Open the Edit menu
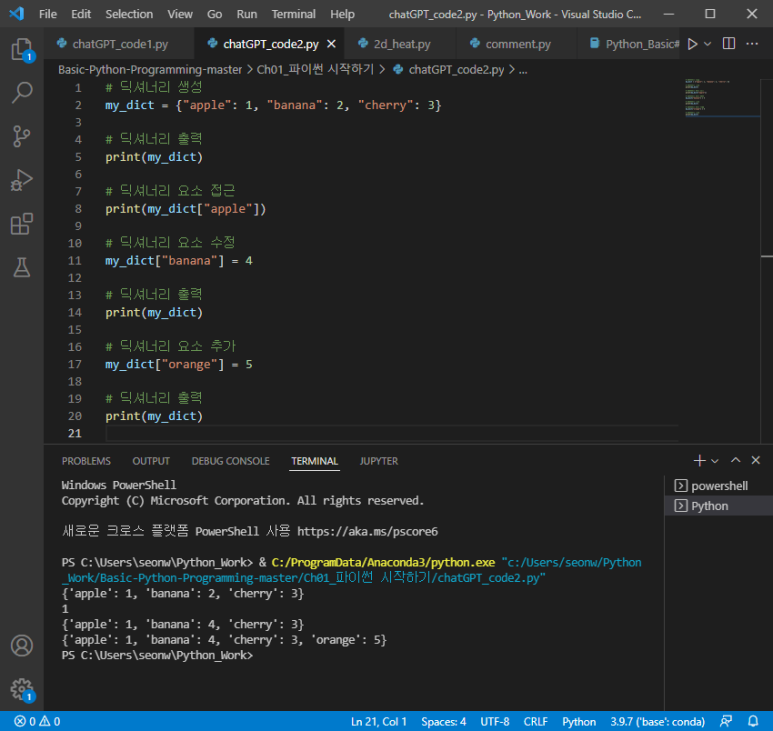 pyautogui.click(x=81, y=14)
